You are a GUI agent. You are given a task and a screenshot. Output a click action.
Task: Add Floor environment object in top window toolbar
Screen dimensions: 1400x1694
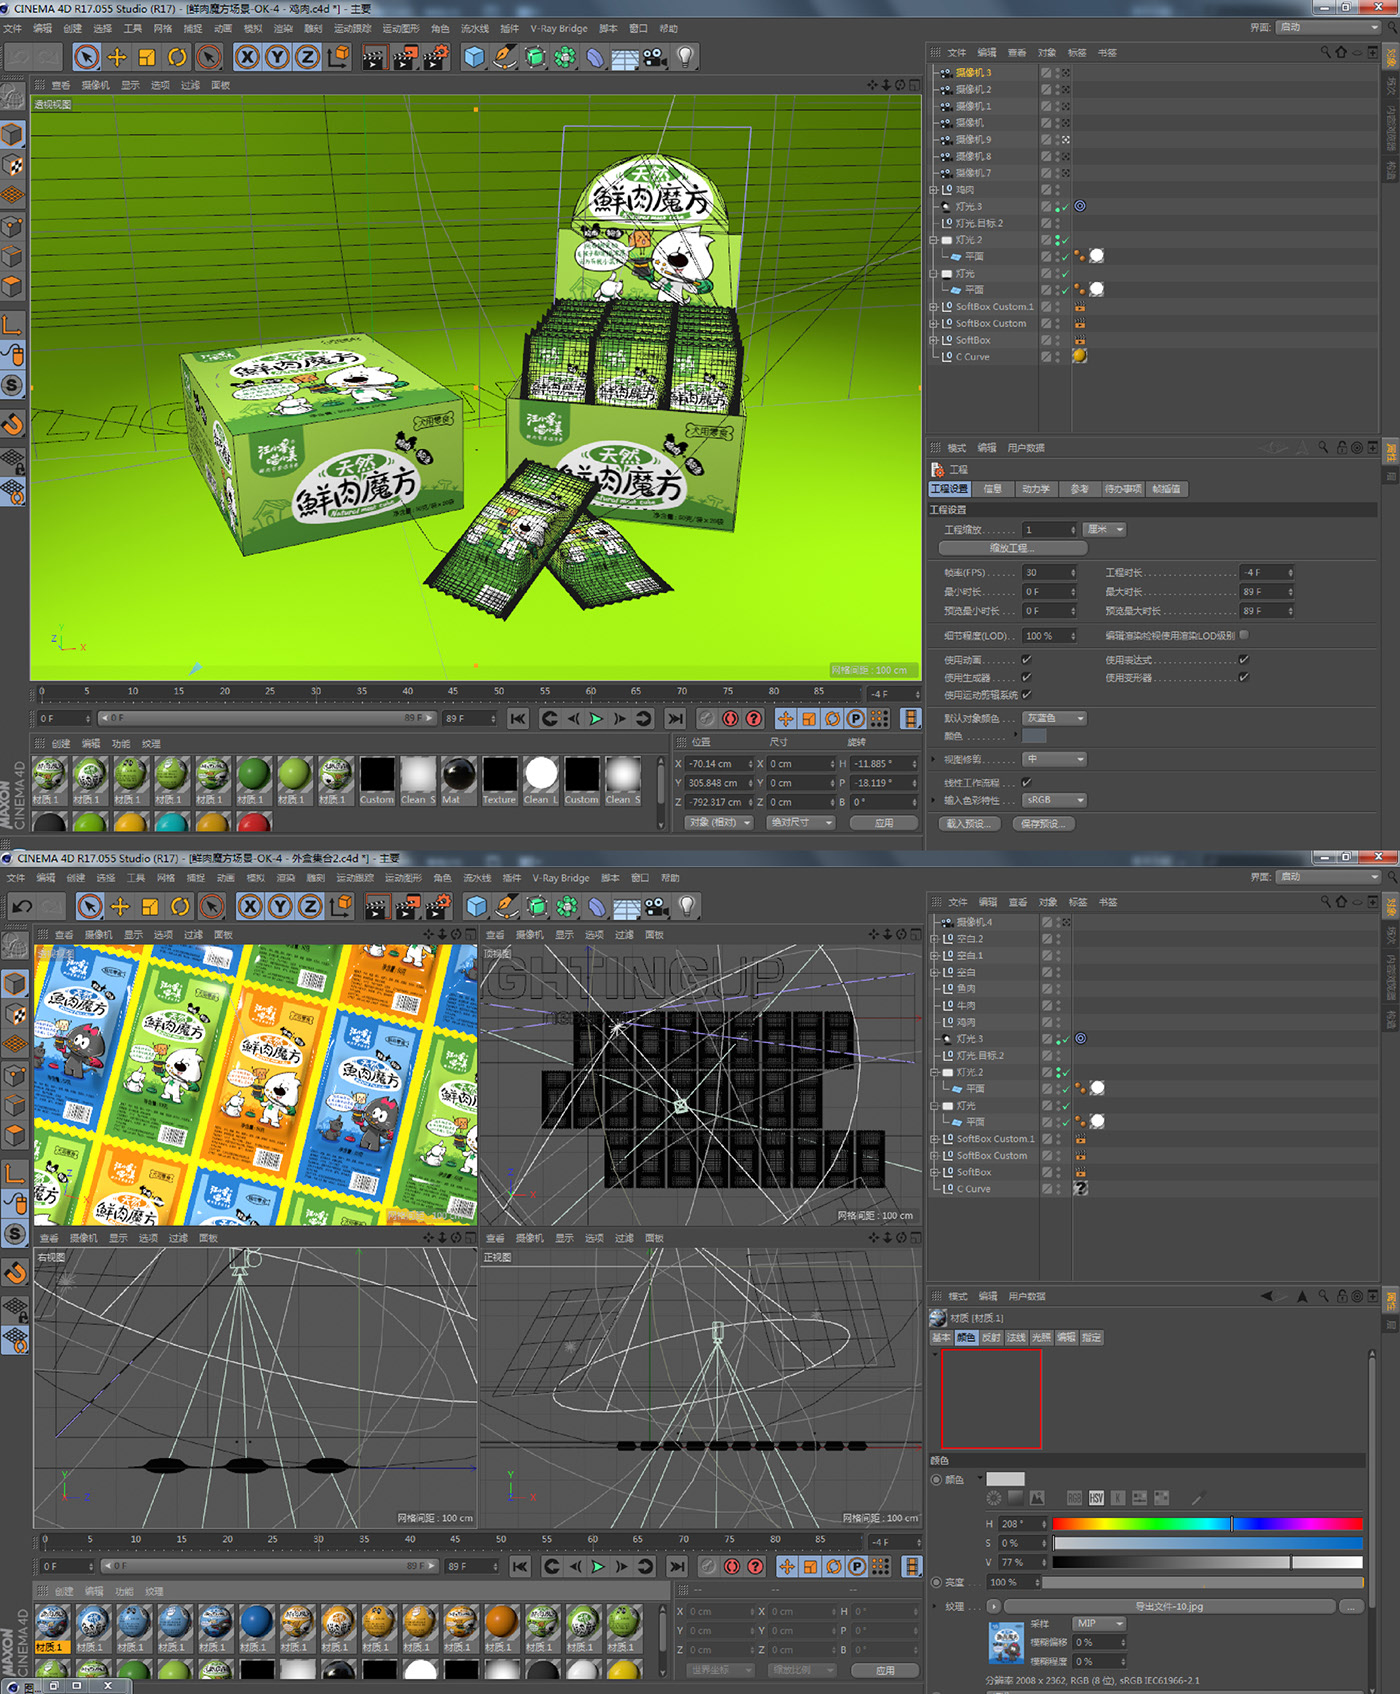[625, 57]
